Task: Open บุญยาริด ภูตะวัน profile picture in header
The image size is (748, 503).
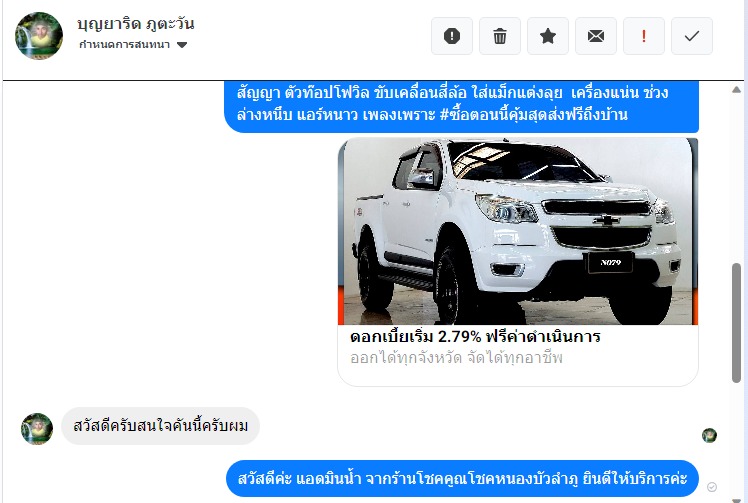Action: (39, 36)
